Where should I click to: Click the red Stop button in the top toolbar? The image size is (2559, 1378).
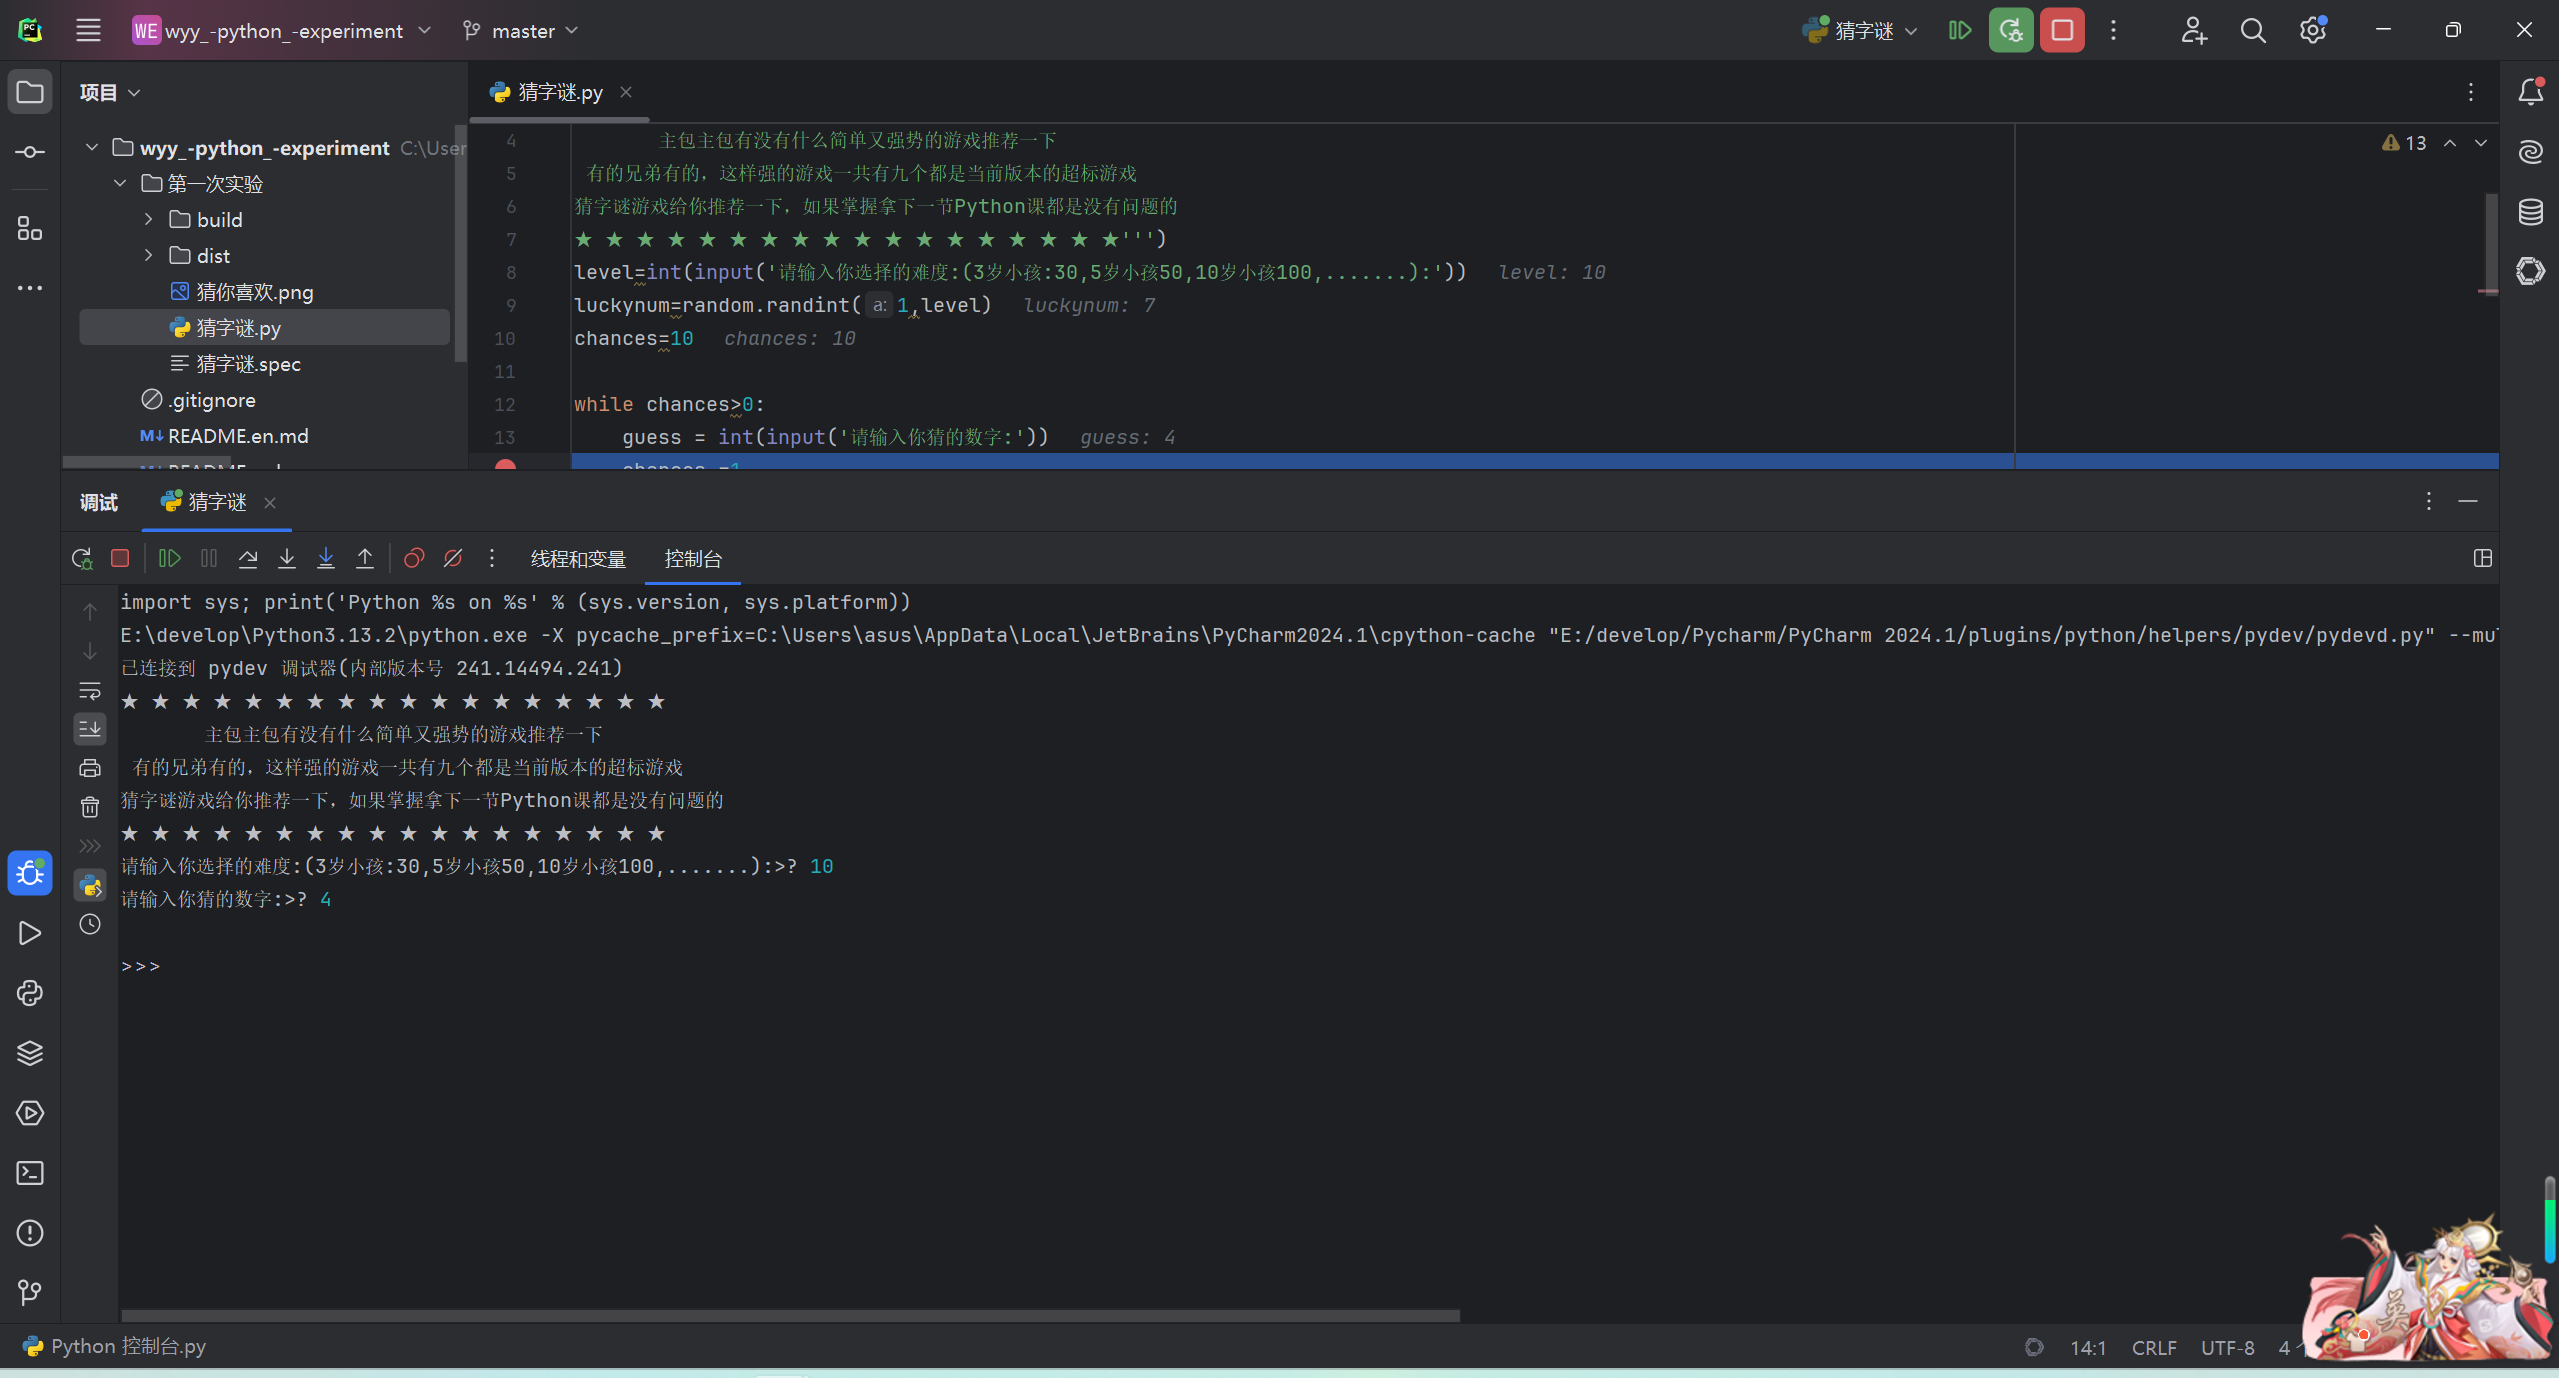tap(2061, 30)
